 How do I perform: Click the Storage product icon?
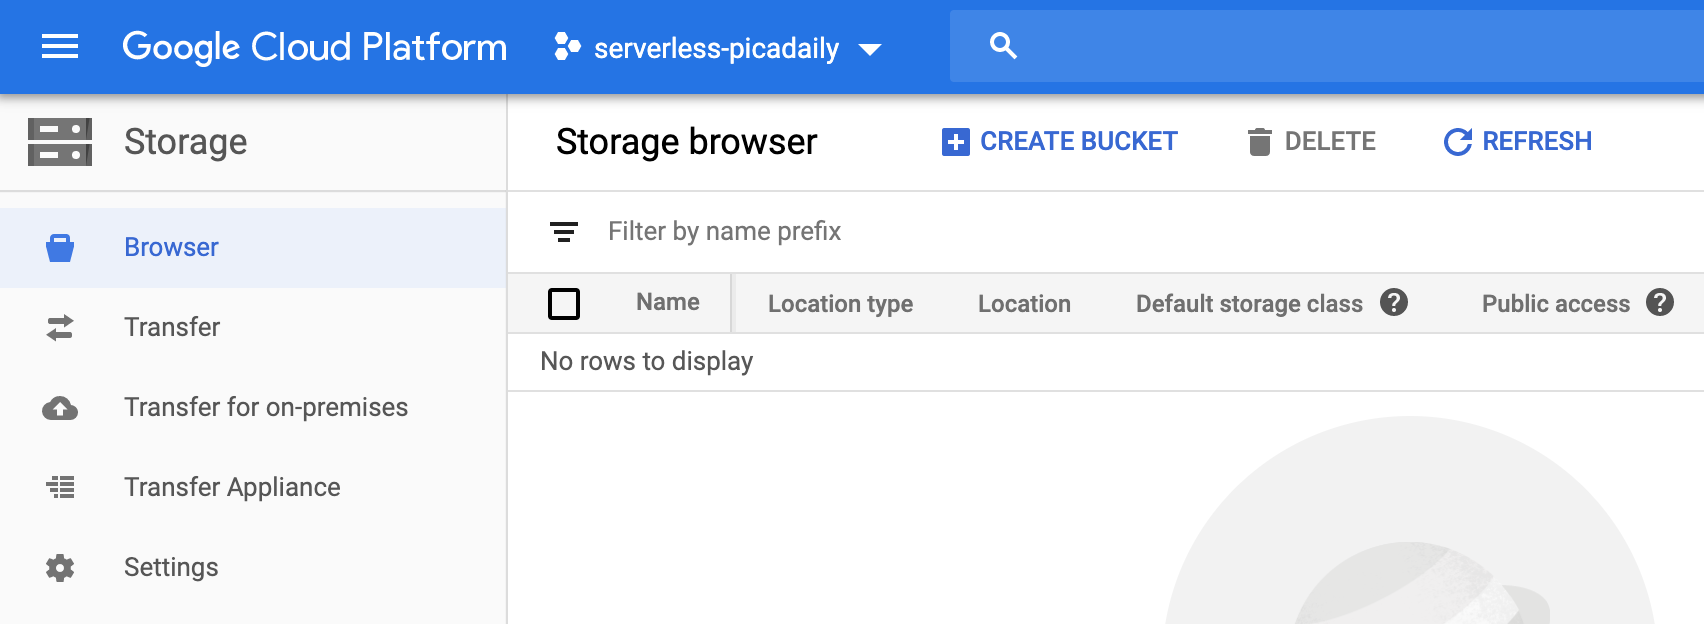click(60, 142)
